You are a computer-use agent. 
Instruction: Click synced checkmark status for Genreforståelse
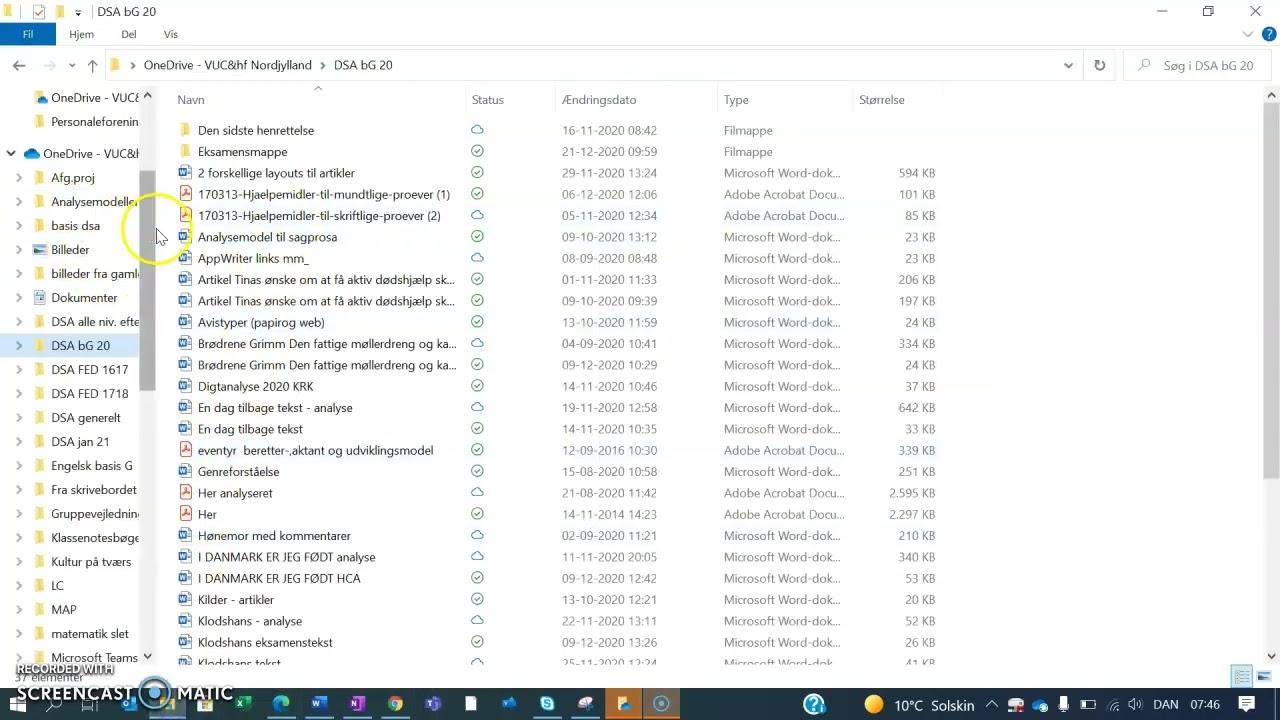point(477,472)
